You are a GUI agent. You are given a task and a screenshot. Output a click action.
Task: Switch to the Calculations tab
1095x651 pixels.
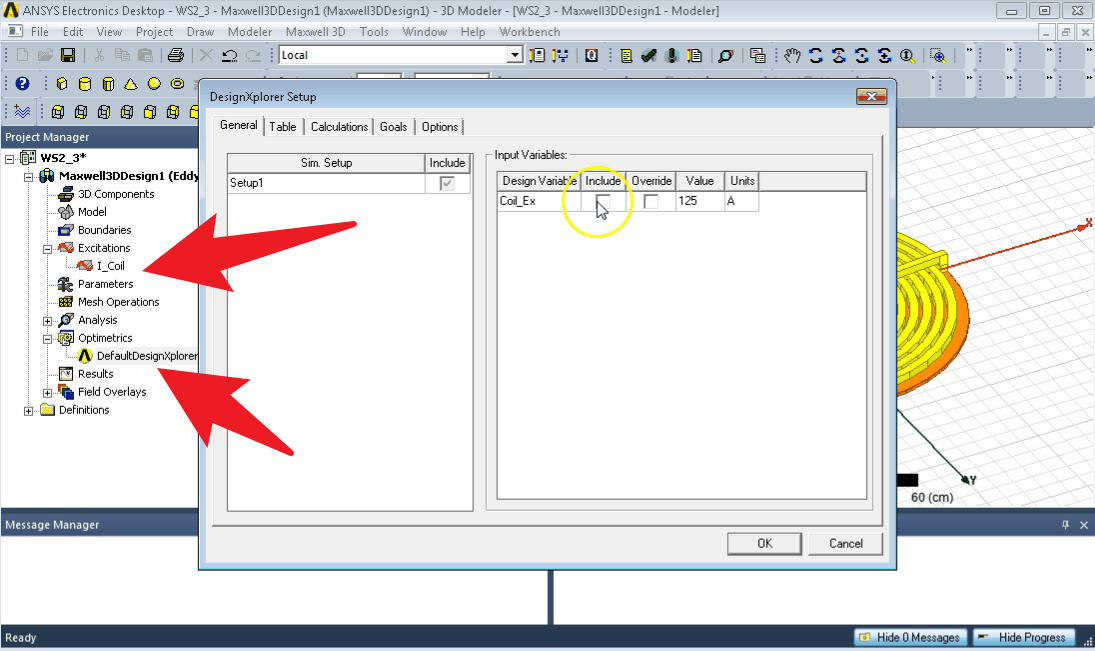click(x=339, y=126)
